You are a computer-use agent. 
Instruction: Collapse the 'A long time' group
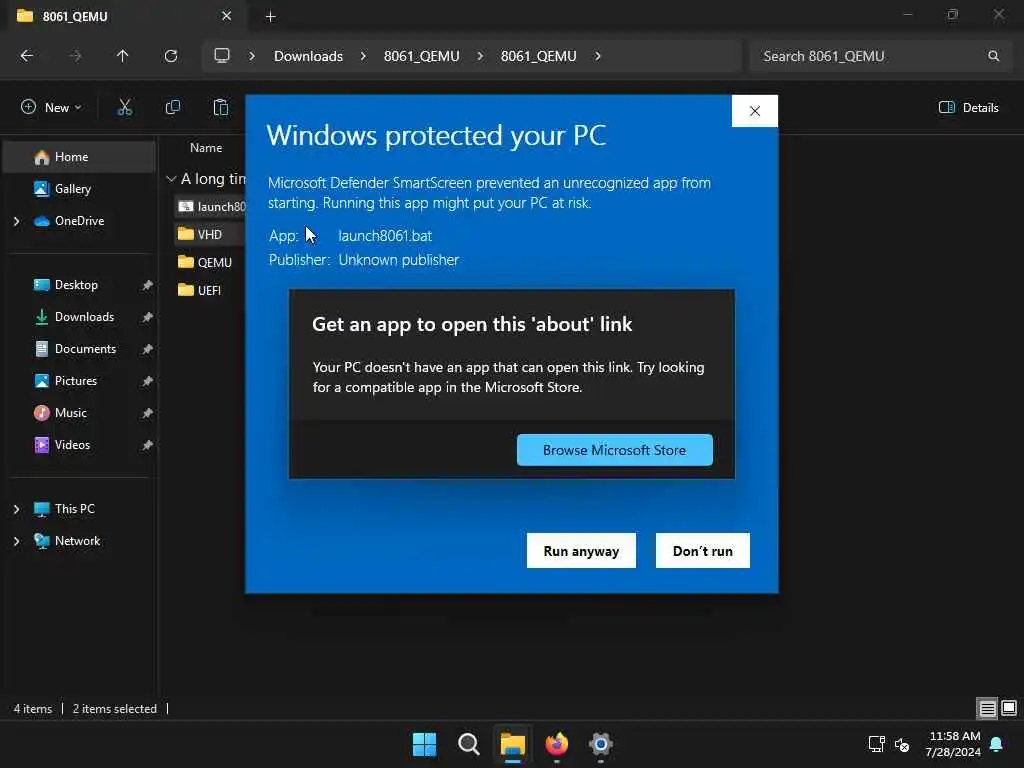point(171,178)
